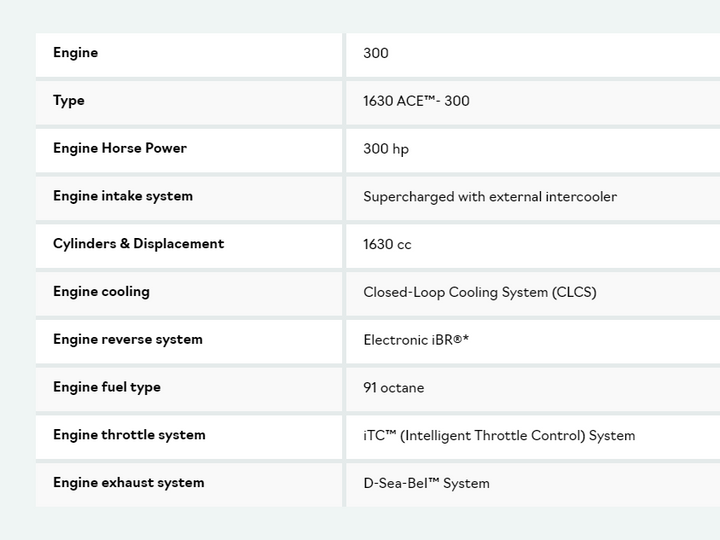Click the "Engine throttle system" label
This screenshot has width=720, height=540.
point(129,435)
